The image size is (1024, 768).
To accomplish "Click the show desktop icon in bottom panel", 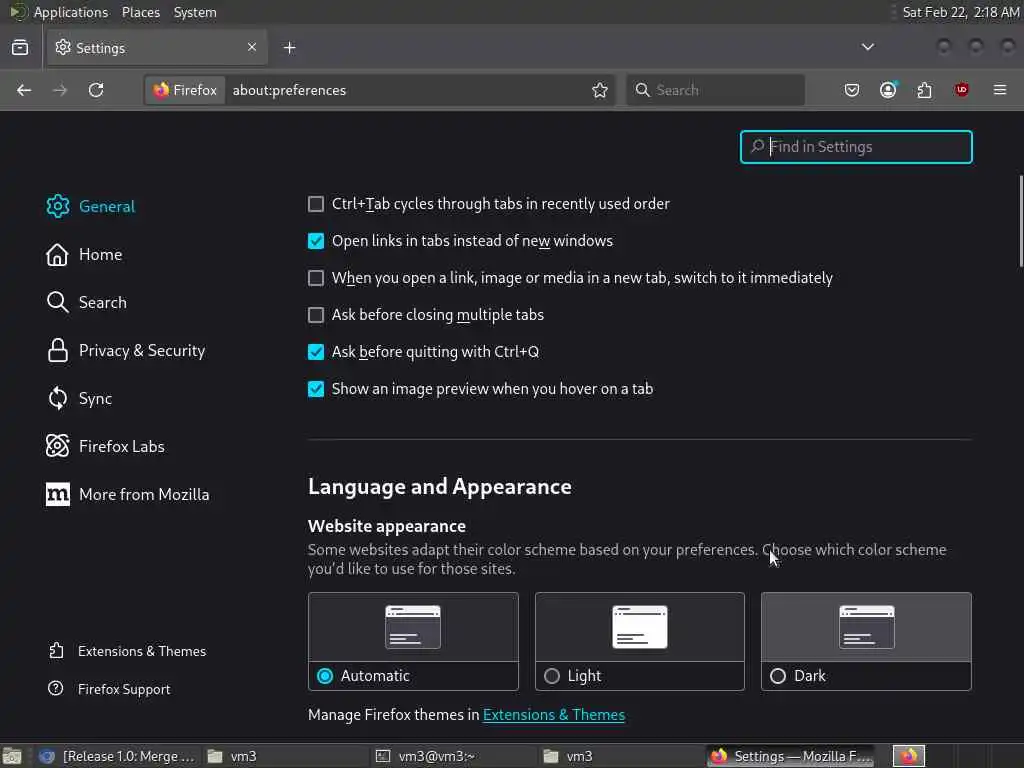I will pyautogui.click(x=12, y=756).
